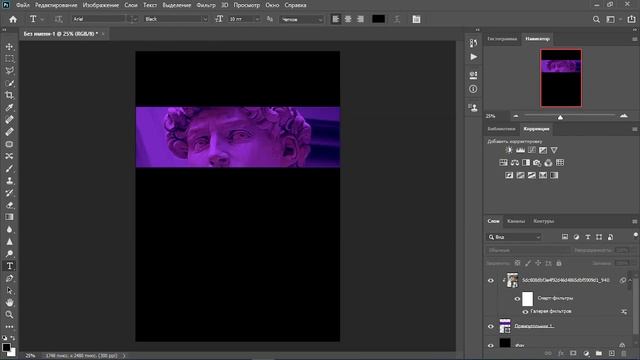Select the Hand tool
Screen dimensions: 640x360
pos(9,302)
